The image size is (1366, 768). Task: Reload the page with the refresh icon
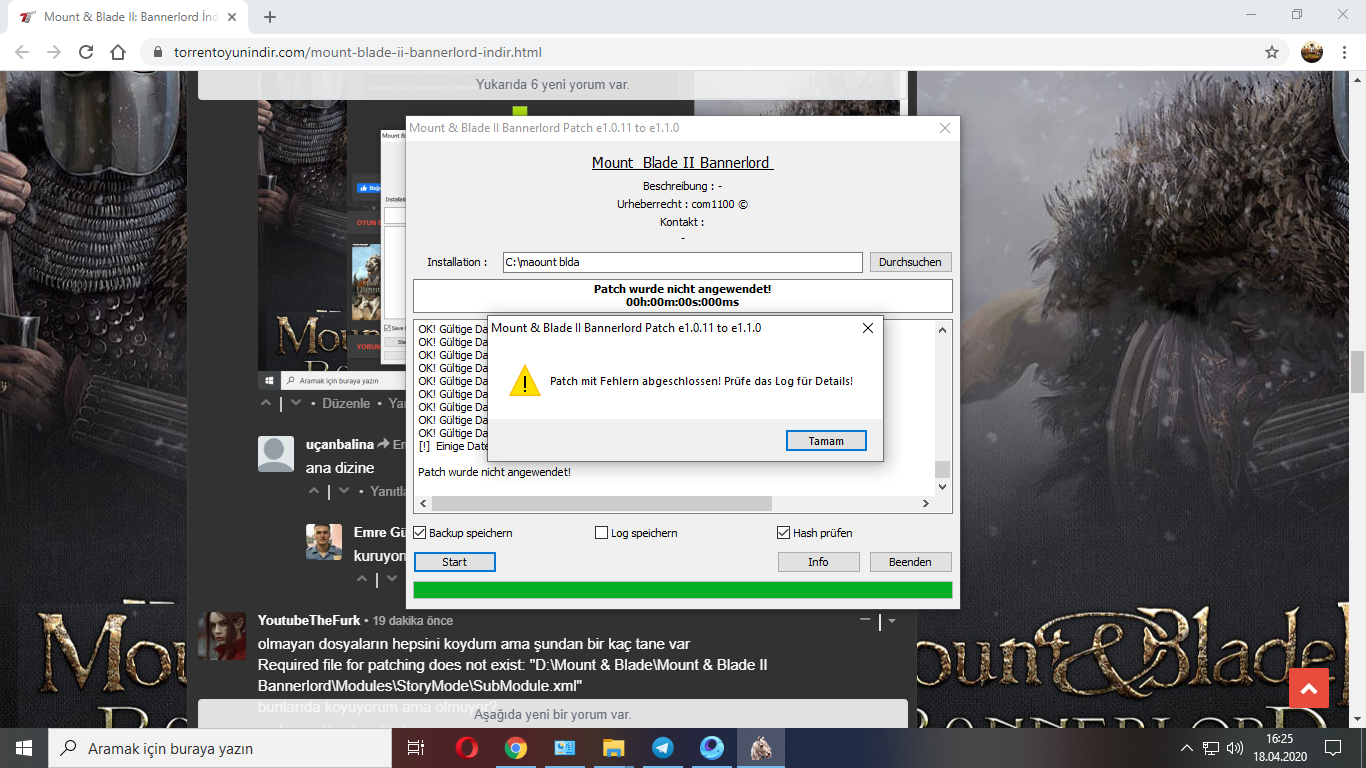86,52
